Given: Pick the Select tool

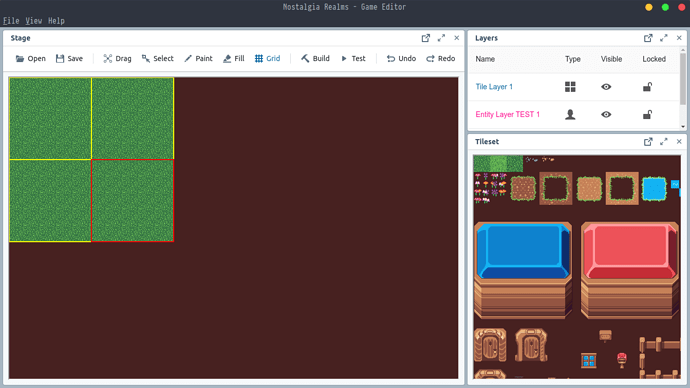Looking at the screenshot, I should click(x=158, y=59).
